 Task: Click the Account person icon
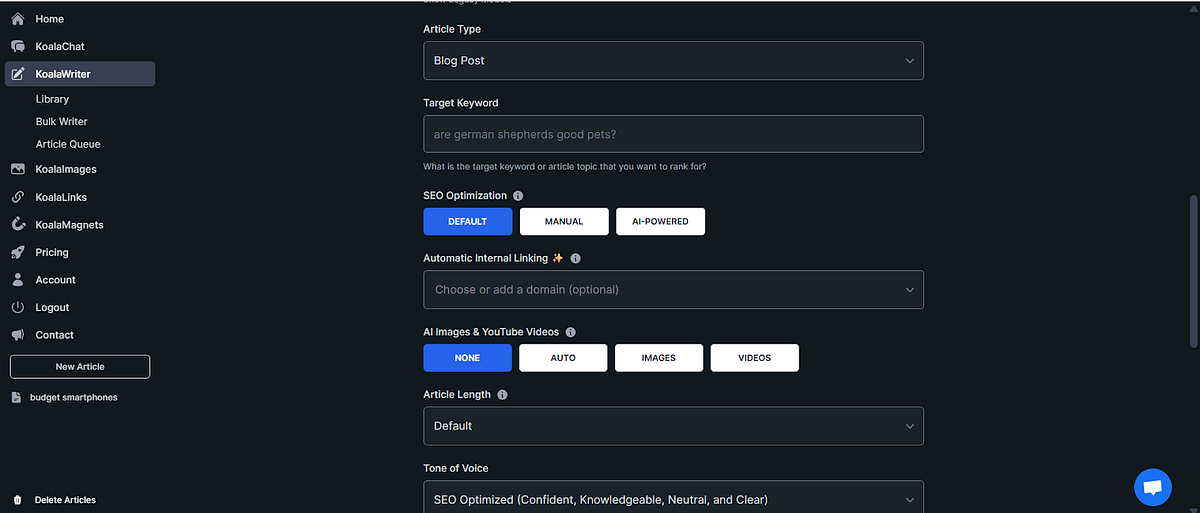[18, 280]
